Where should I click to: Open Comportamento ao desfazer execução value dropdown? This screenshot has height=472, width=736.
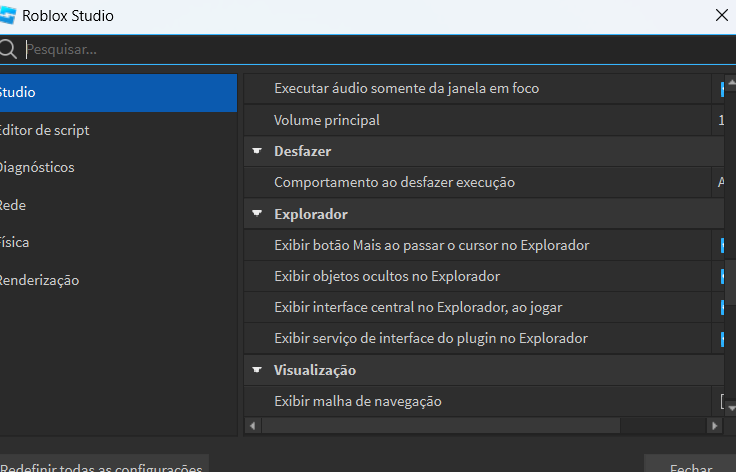tap(719, 182)
